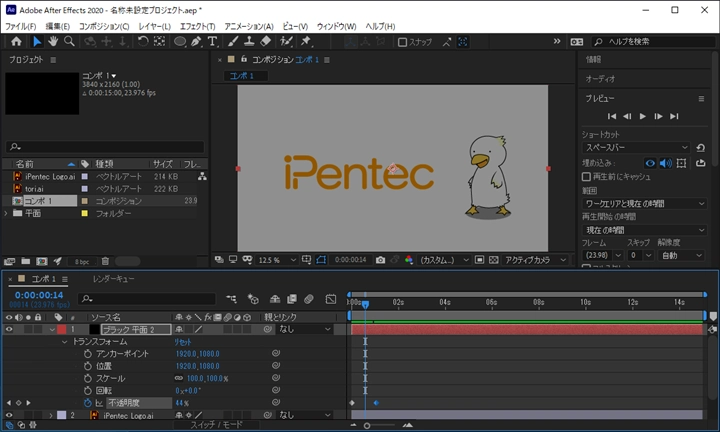This screenshot has height=432, width=720.
Task: Pick the Horizontal Type tool
Action: 212,42
